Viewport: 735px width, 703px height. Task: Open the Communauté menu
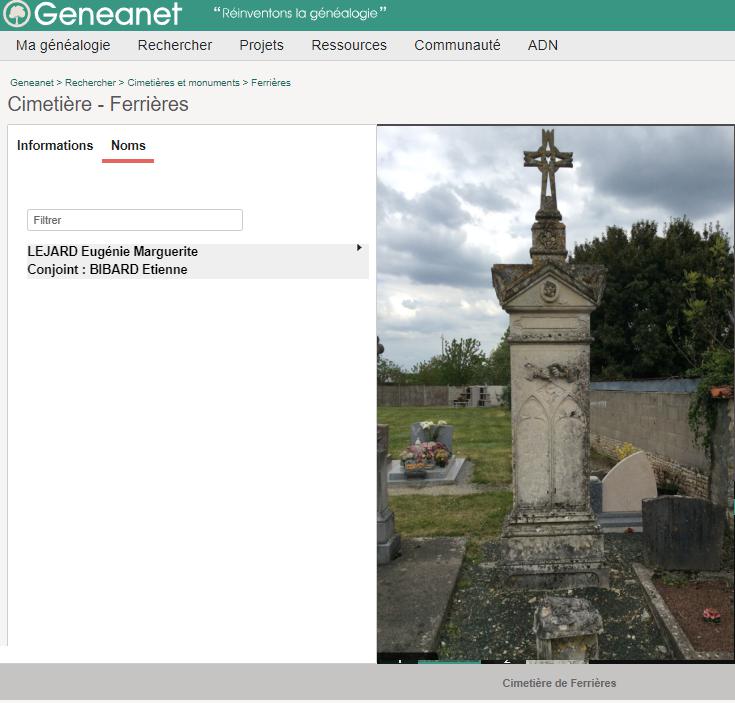pos(457,45)
